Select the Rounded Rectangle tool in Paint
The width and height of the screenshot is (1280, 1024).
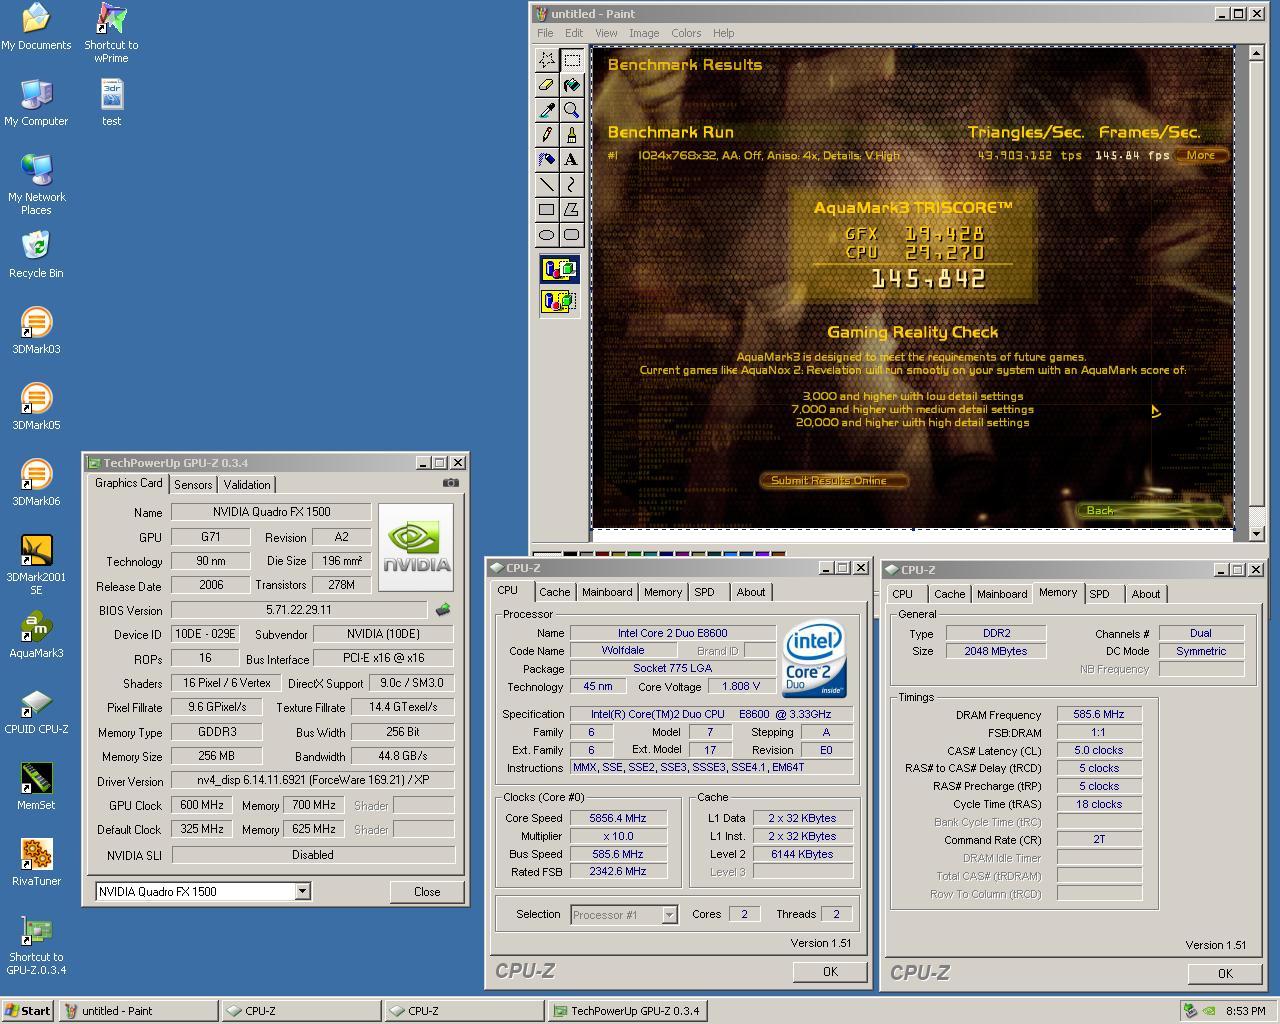(571, 235)
